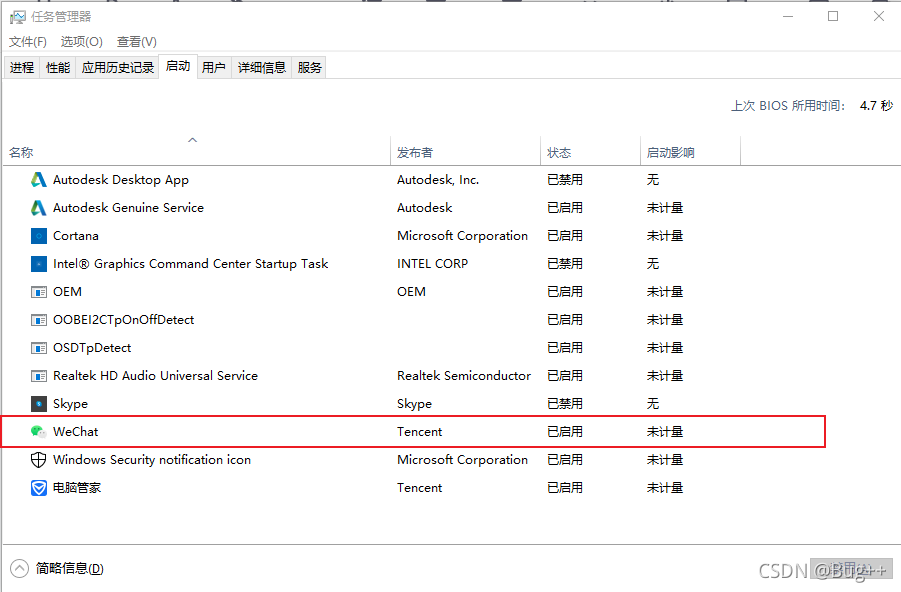The width and height of the screenshot is (901, 592).
Task: Switch to the 服务 tab
Action: 310,67
